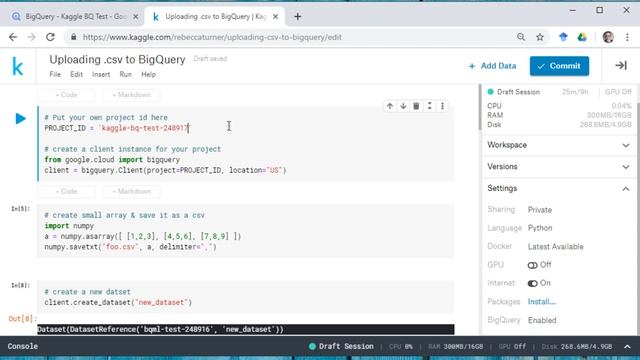Click the Draft Session status in sidebar

click(513, 92)
